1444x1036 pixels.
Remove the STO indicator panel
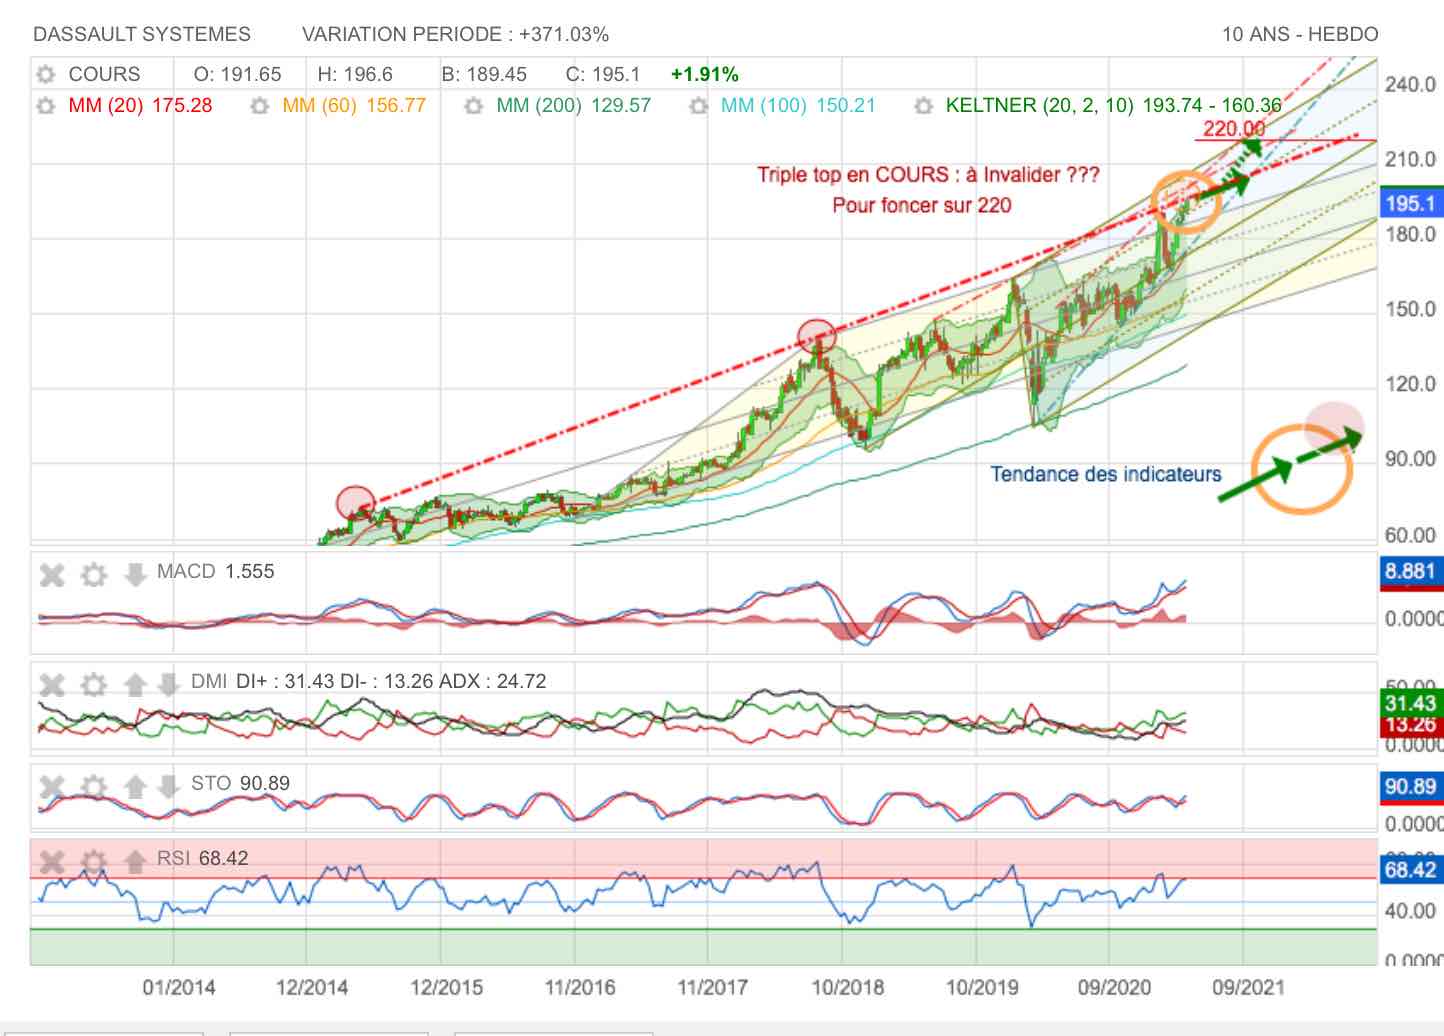click(52, 786)
